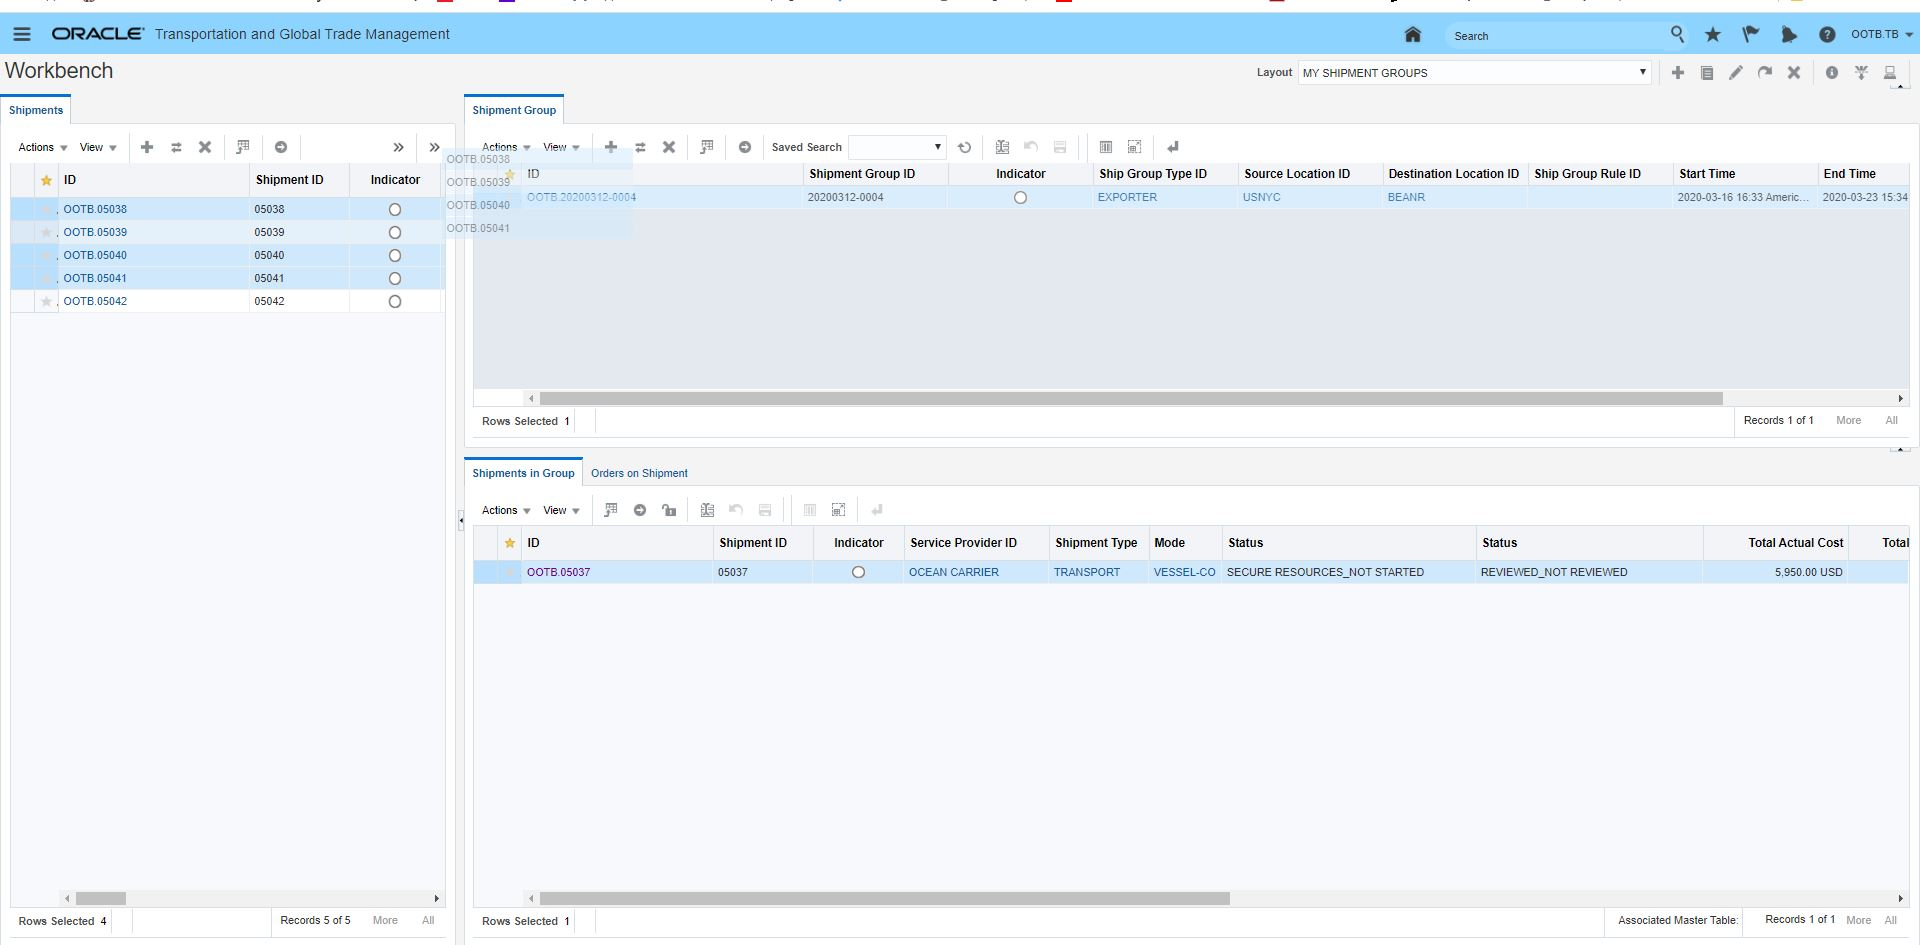Click the add layout plus icon
The width and height of the screenshot is (1920, 945).
click(x=1678, y=73)
